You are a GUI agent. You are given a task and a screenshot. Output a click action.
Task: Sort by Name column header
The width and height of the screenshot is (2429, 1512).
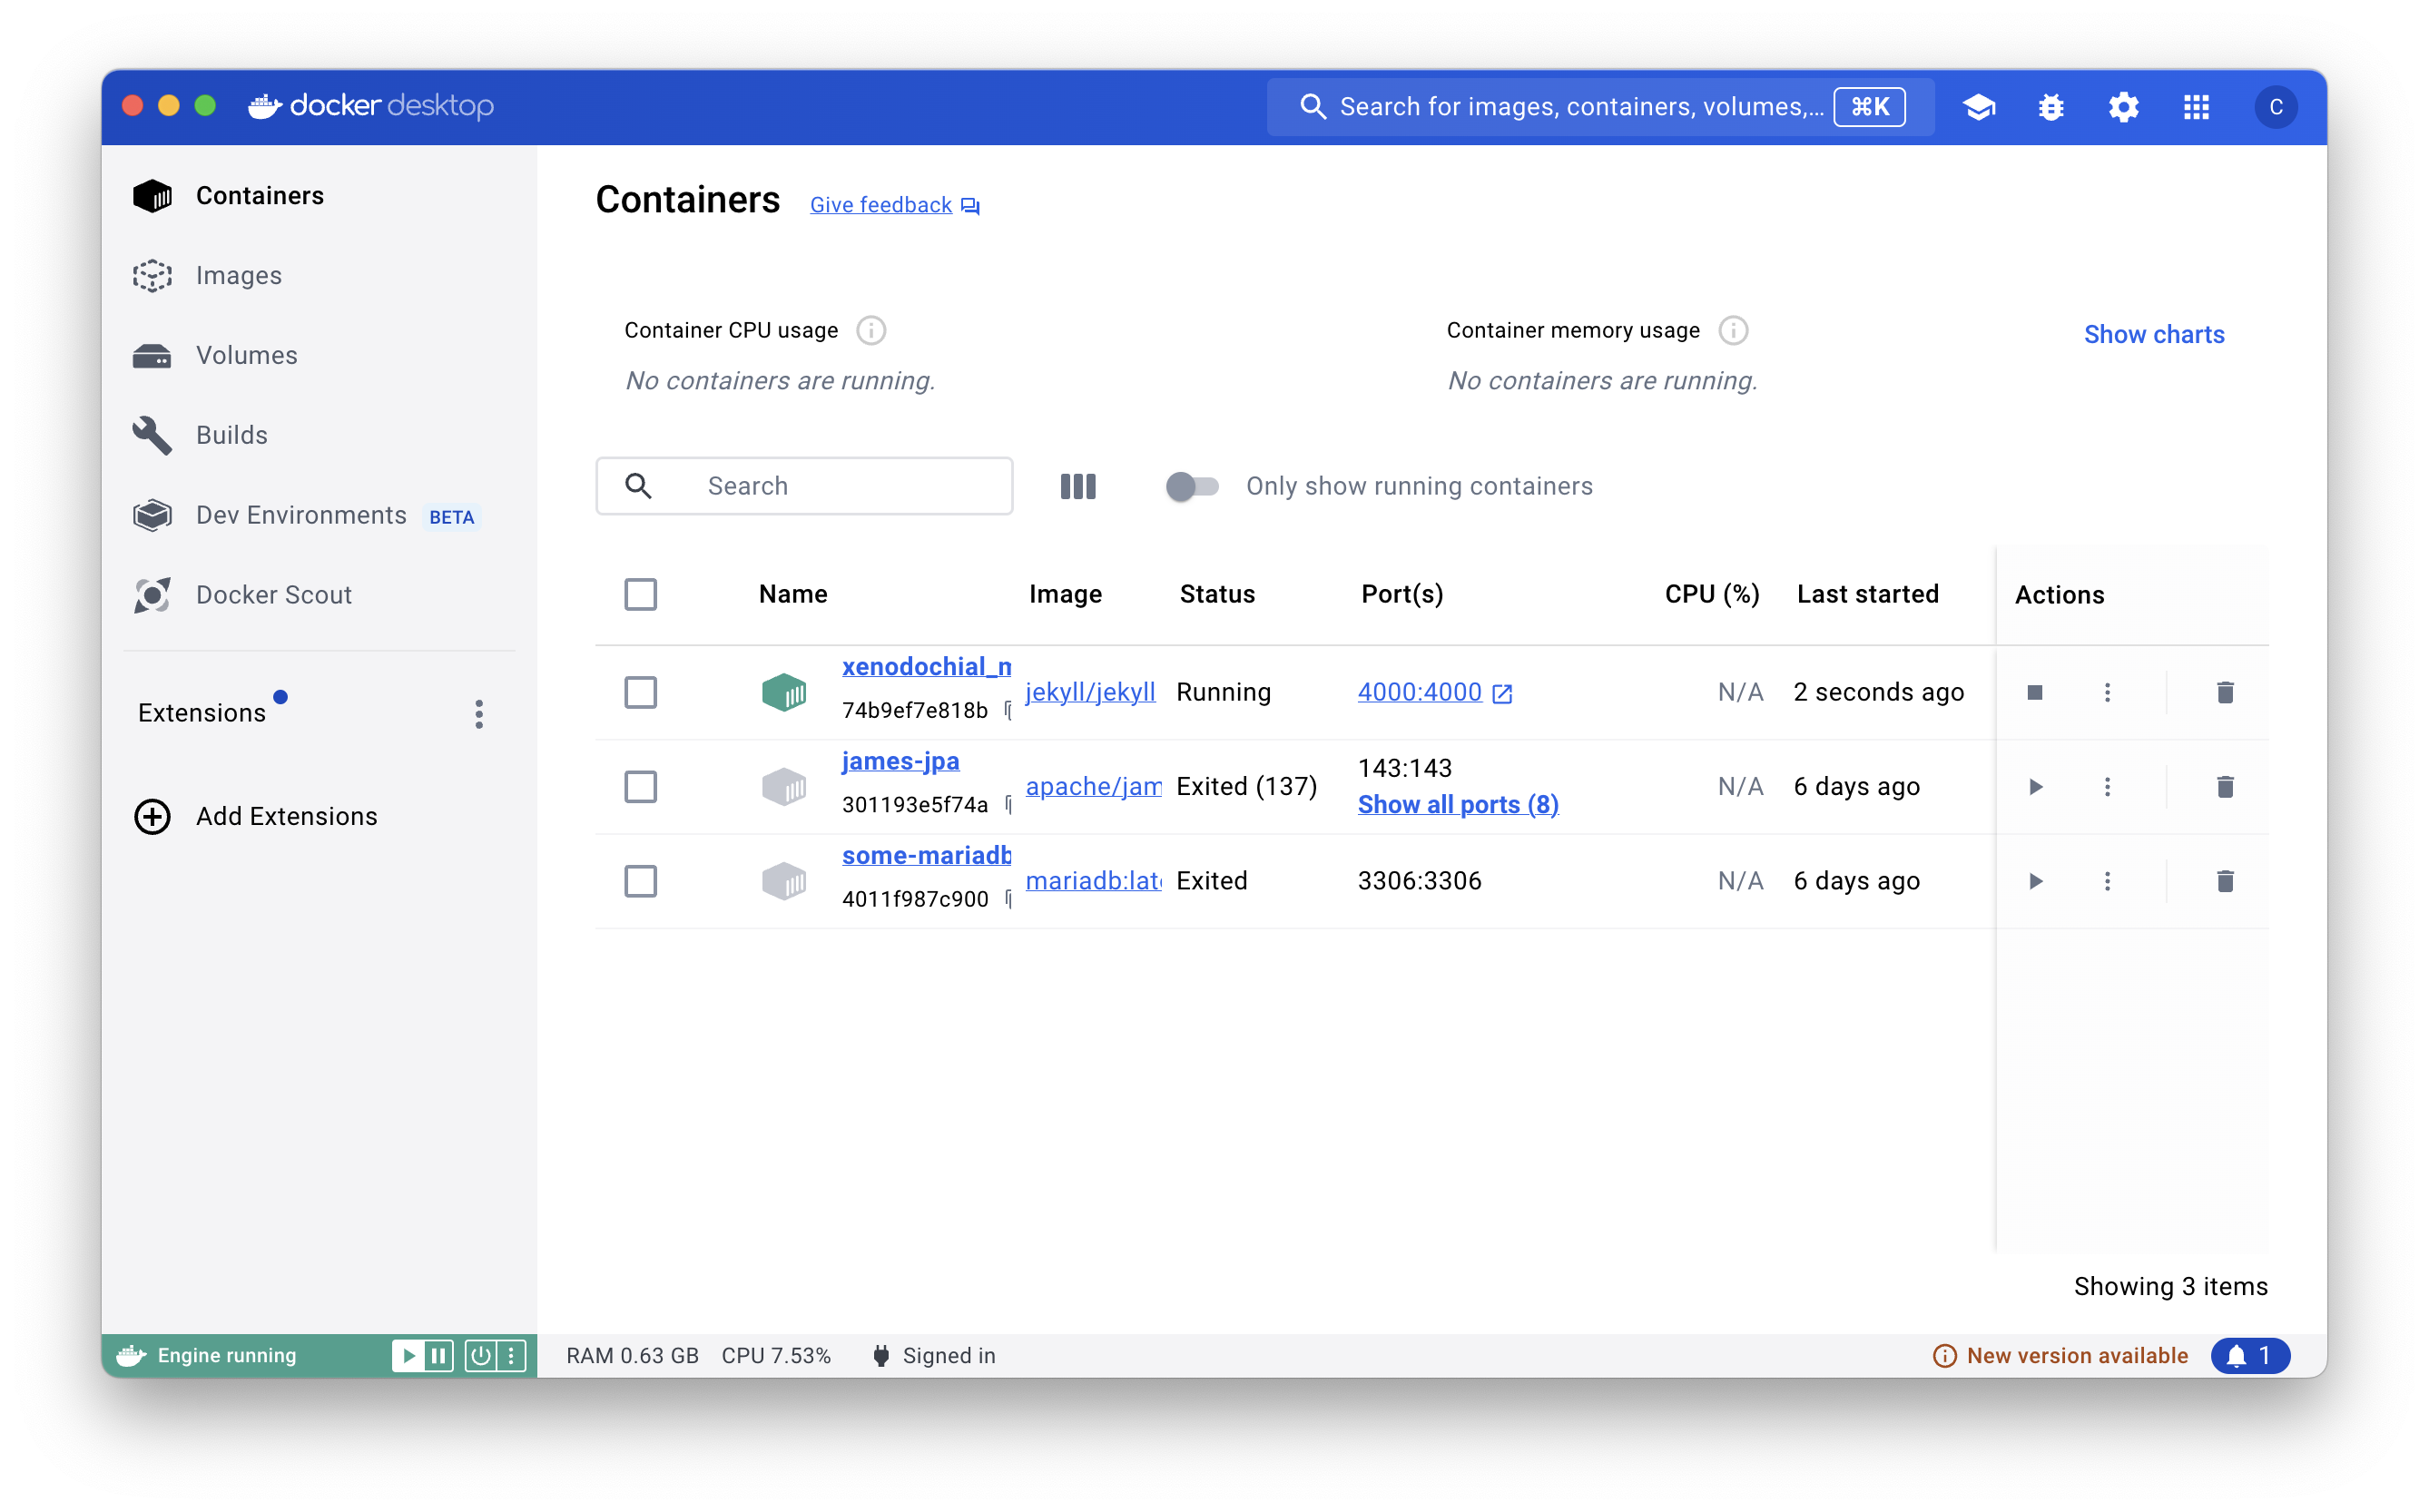tap(793, 594)
